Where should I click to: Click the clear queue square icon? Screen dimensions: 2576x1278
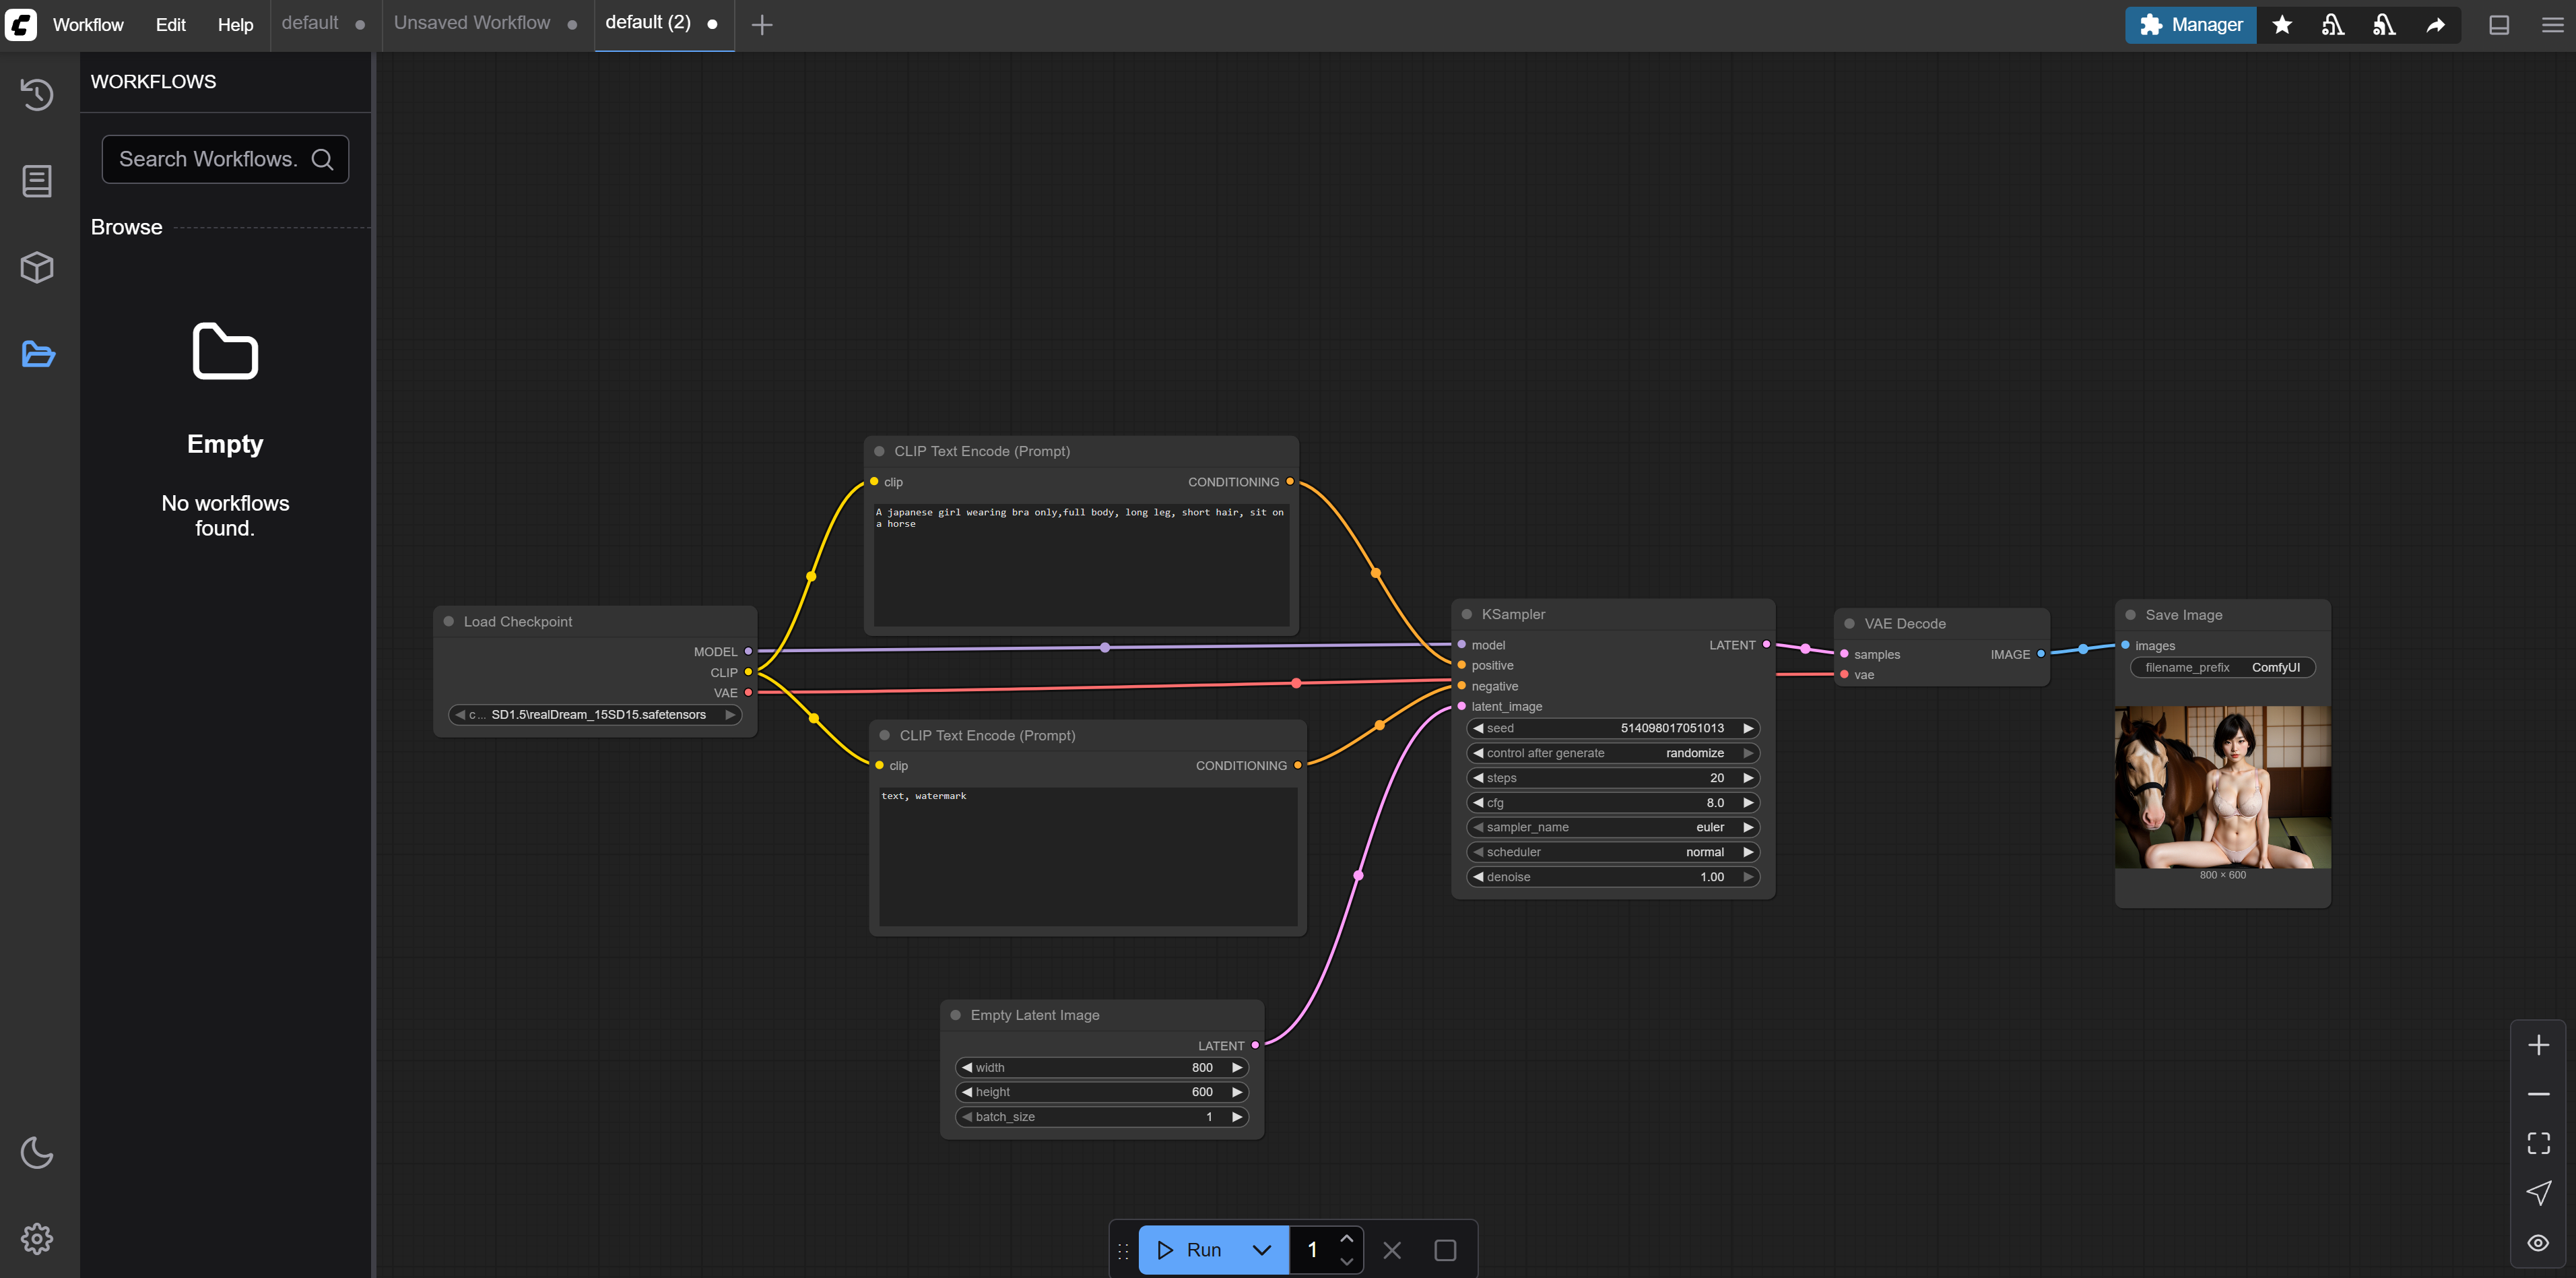(x=1445, y=1250)
